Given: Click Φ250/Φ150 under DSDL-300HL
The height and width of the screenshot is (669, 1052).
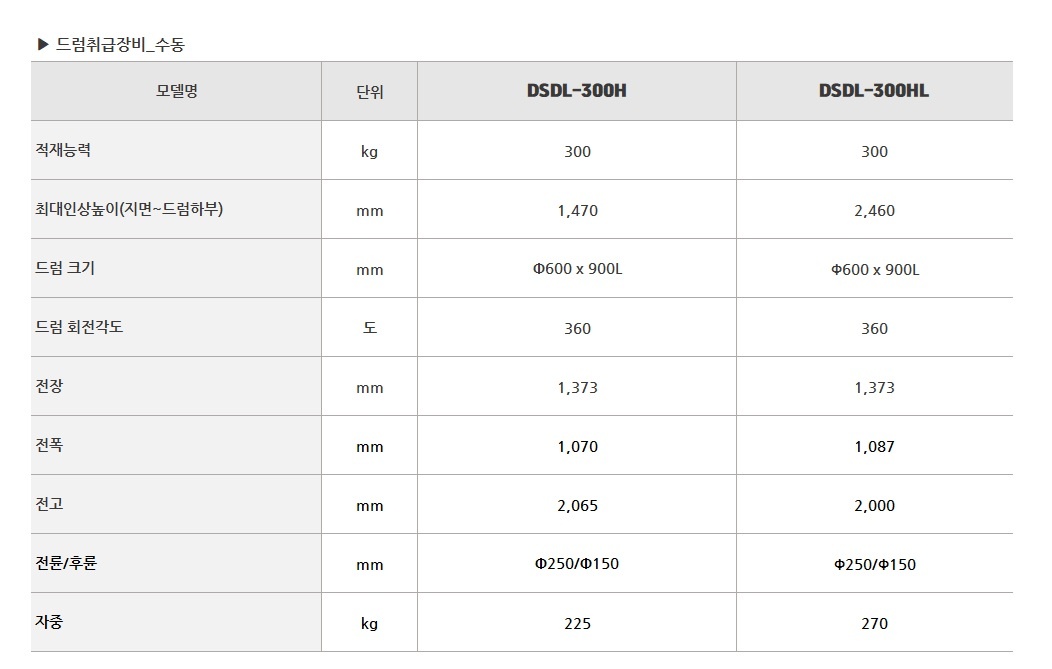Looking at the screenshot, I should [875, 565].
